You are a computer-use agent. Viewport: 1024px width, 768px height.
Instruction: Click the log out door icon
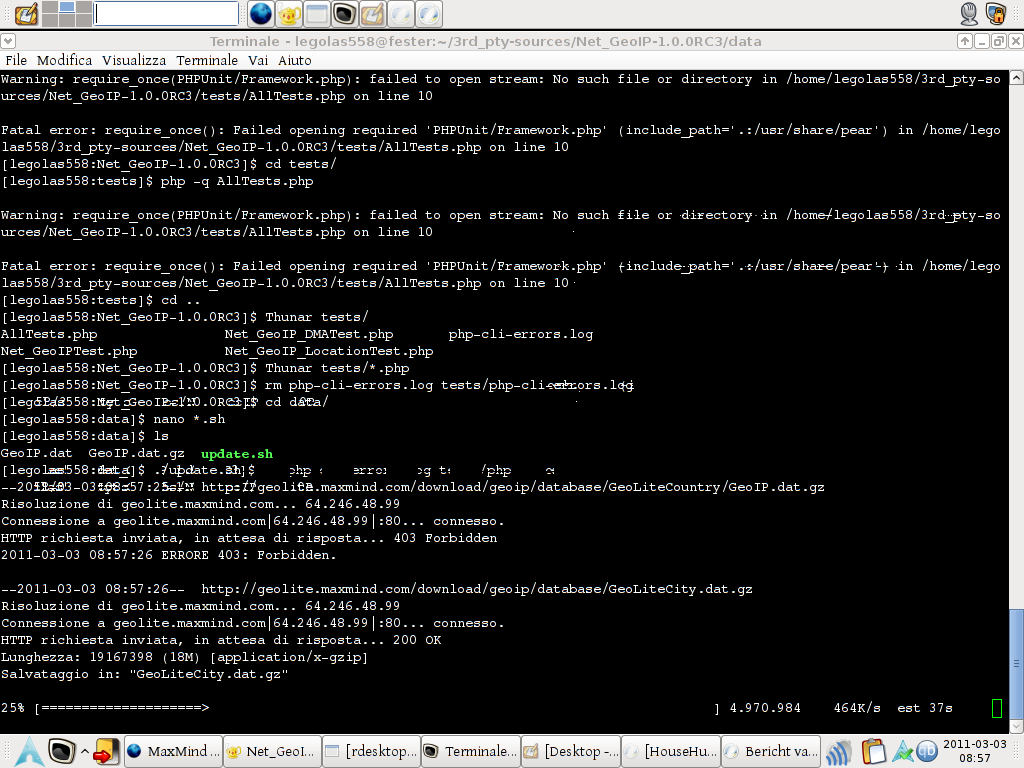tap(104, 752)
